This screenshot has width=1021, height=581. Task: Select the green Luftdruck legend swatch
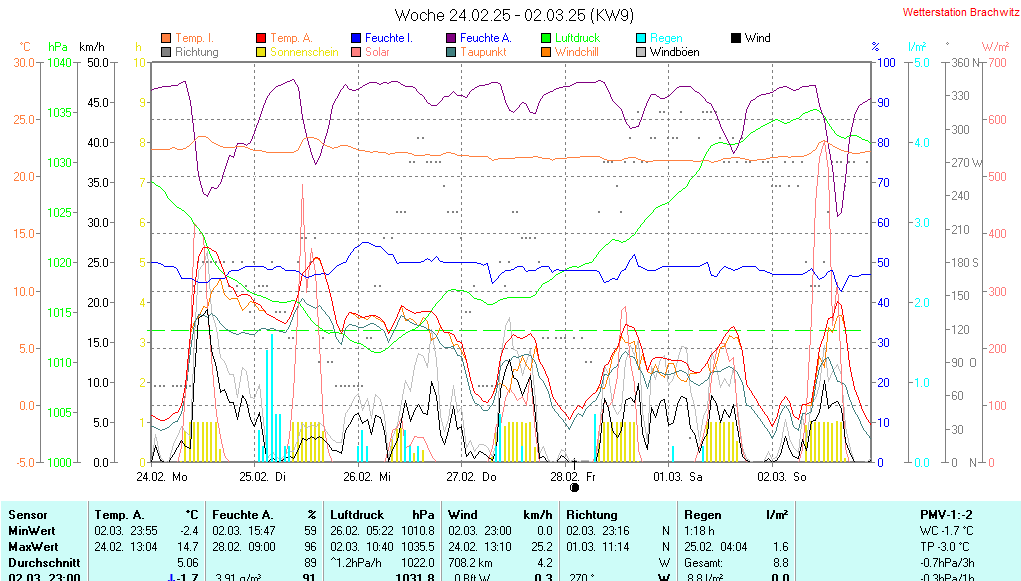pyautogui.click(x=546, y=38)
